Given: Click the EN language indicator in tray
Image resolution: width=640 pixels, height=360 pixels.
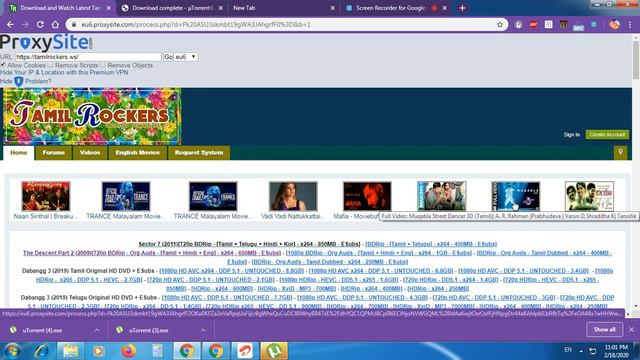Looking at the screenshot, I should (568, 350).
